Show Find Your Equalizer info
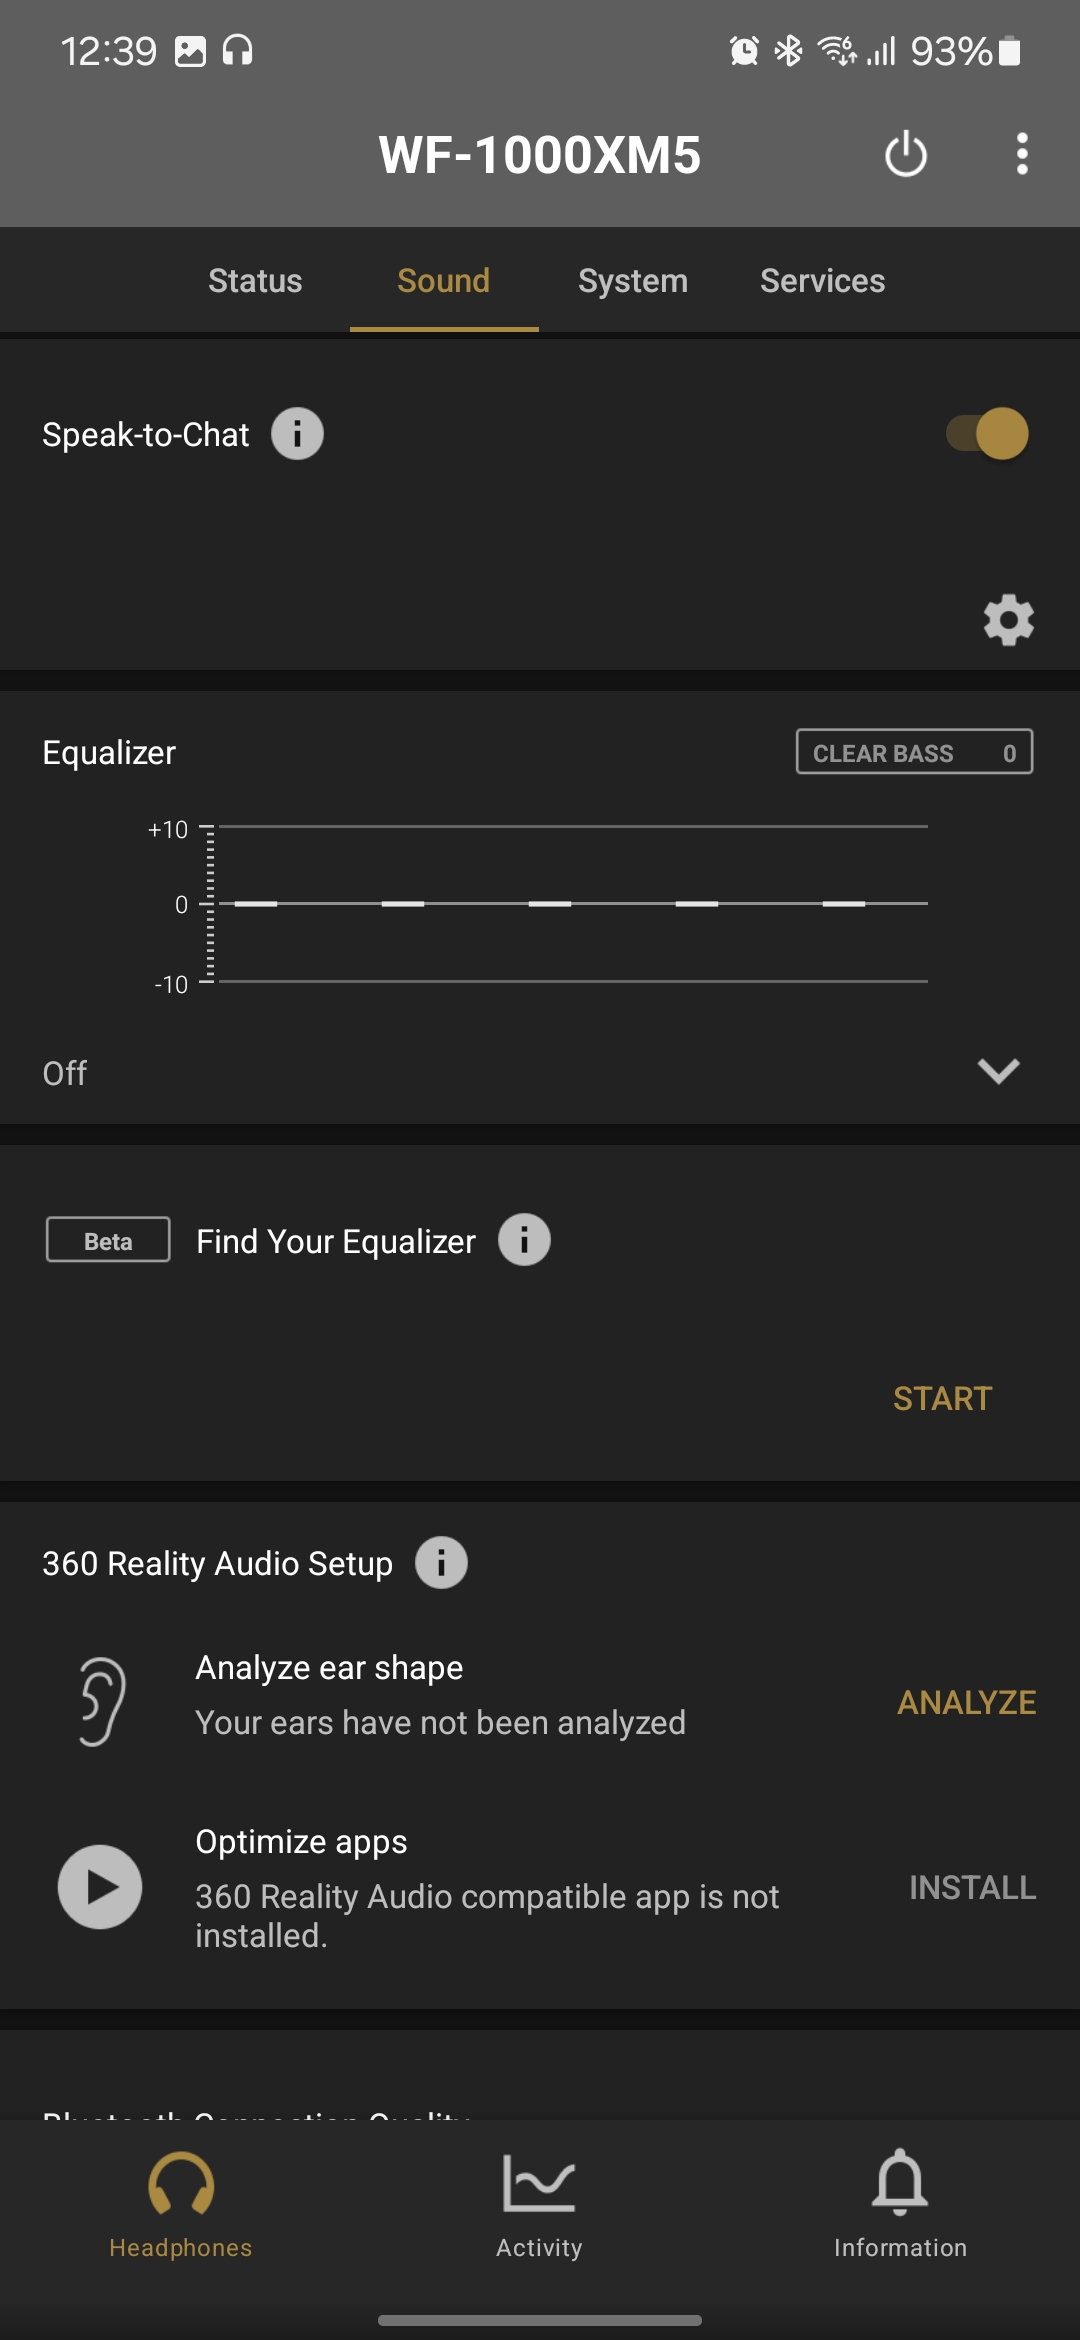The image size is (1080, 2340). click(x=524, y=1240)
